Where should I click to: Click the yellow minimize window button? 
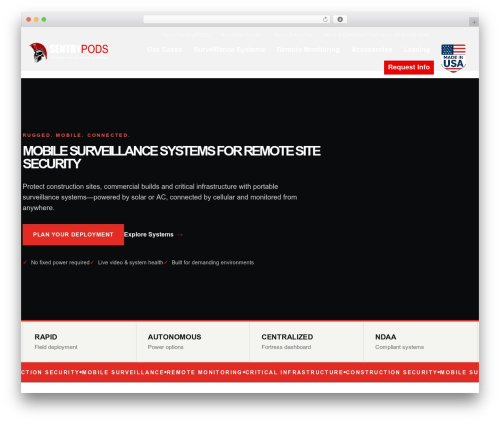point(36,20)
